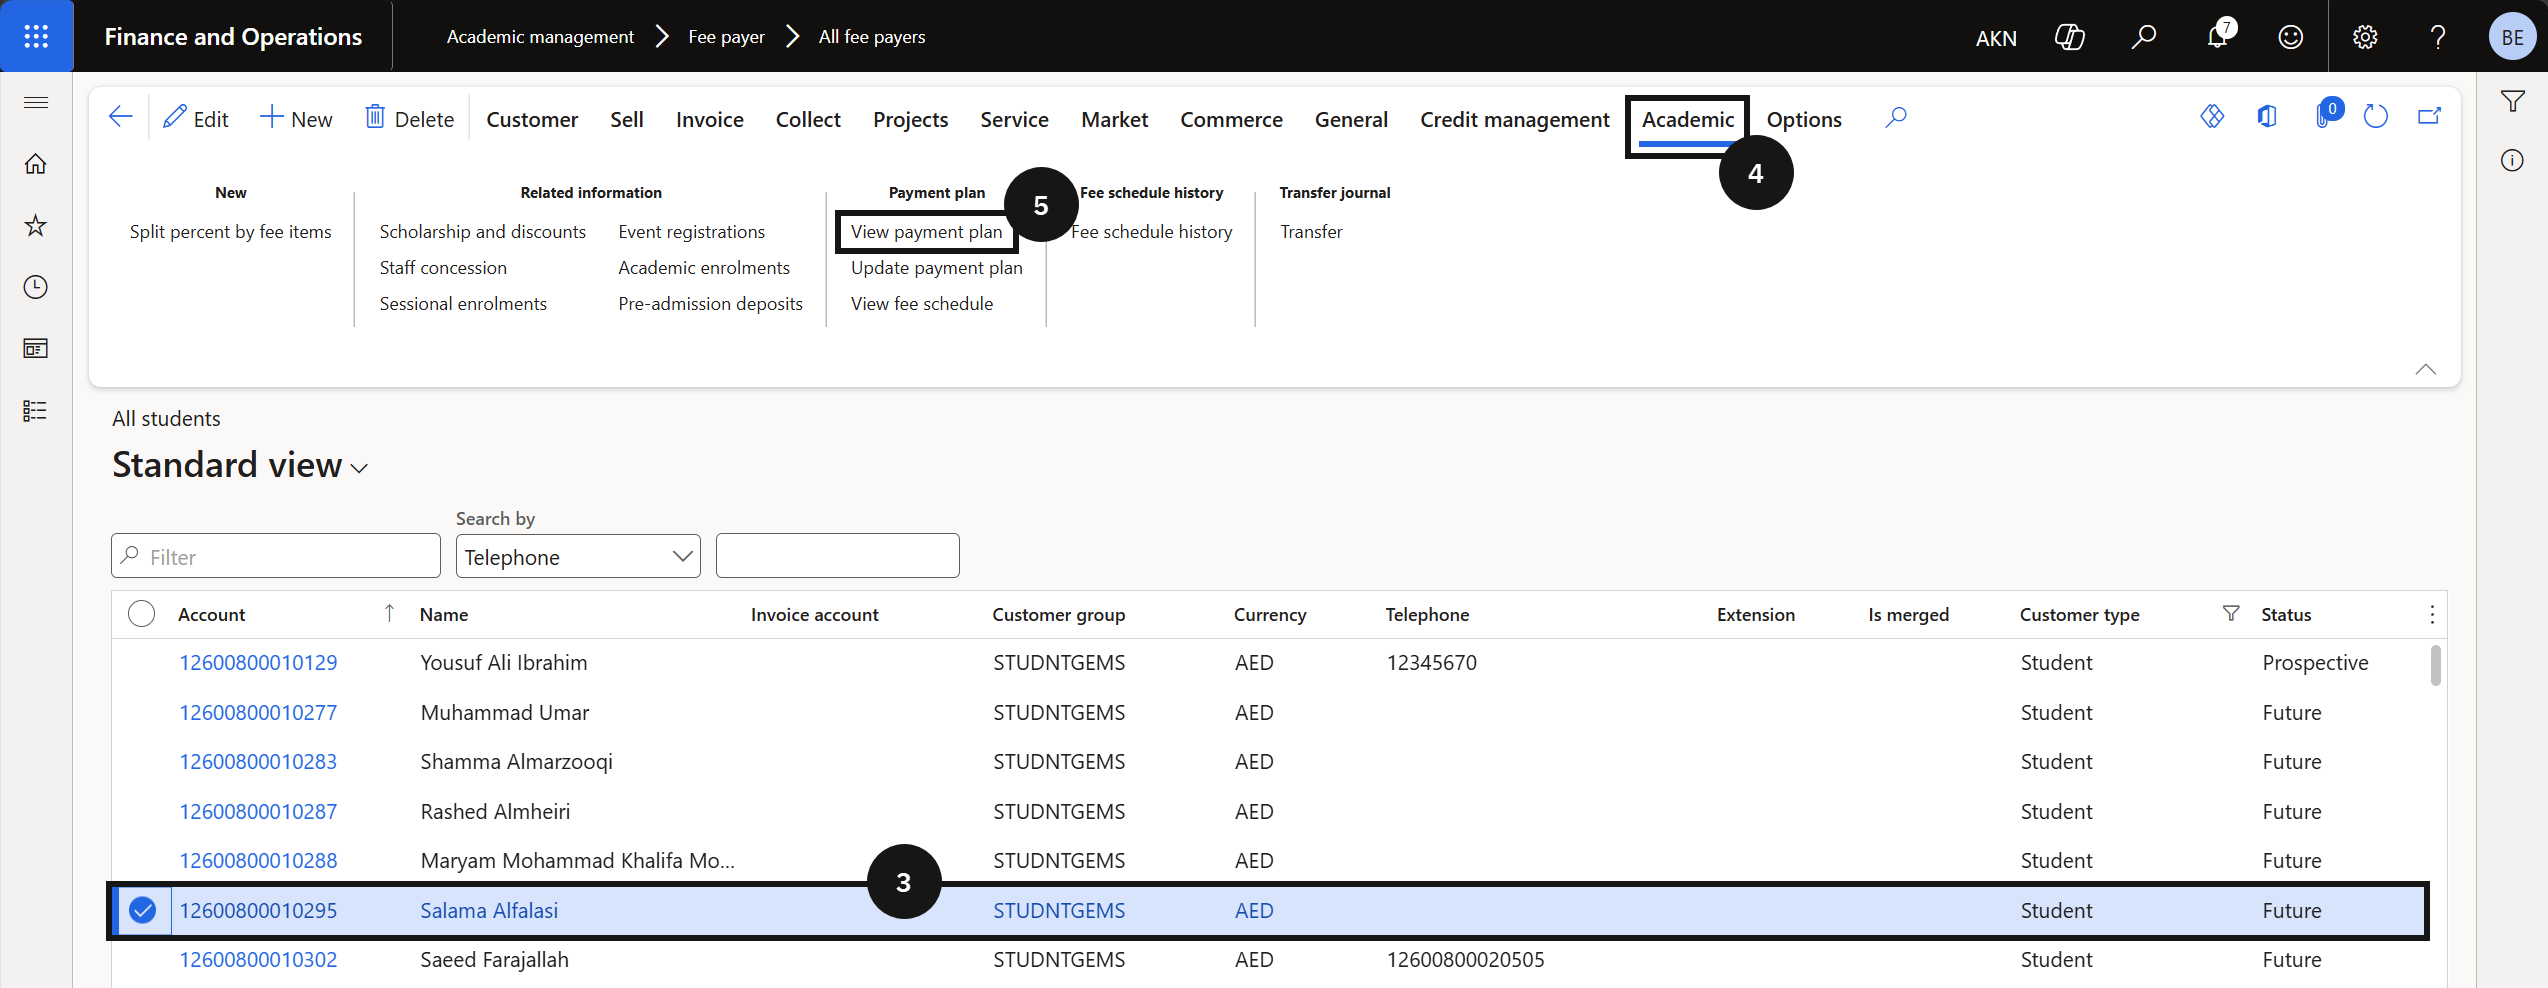Open account 12600800010129 link

258,663
